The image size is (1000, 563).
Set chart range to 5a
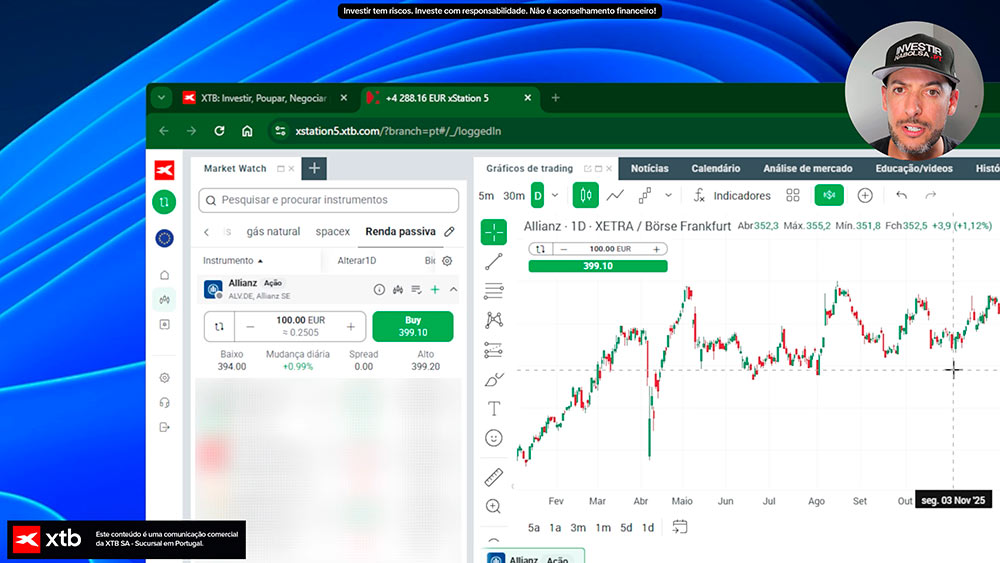(534, 527)
